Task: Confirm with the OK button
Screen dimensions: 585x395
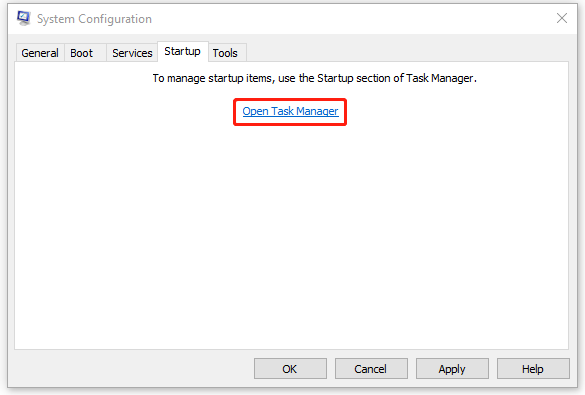Action: (x=290, y=369)
